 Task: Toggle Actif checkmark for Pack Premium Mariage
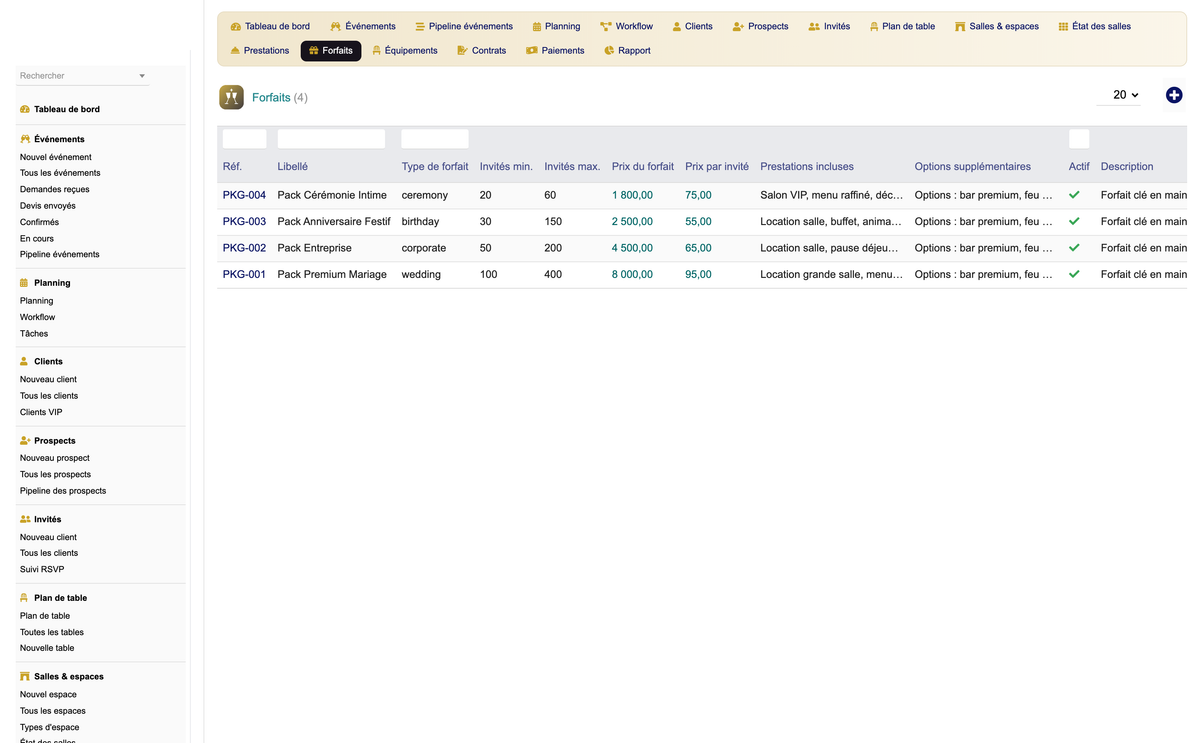click(1074, 274)
